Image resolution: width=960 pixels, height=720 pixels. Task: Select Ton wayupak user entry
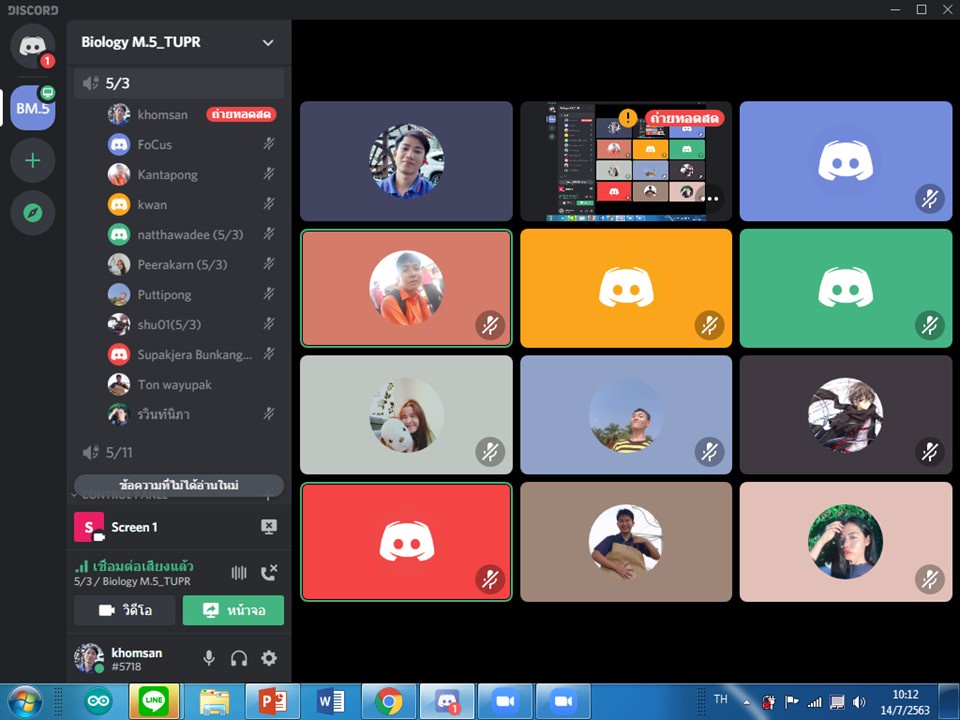192,384
